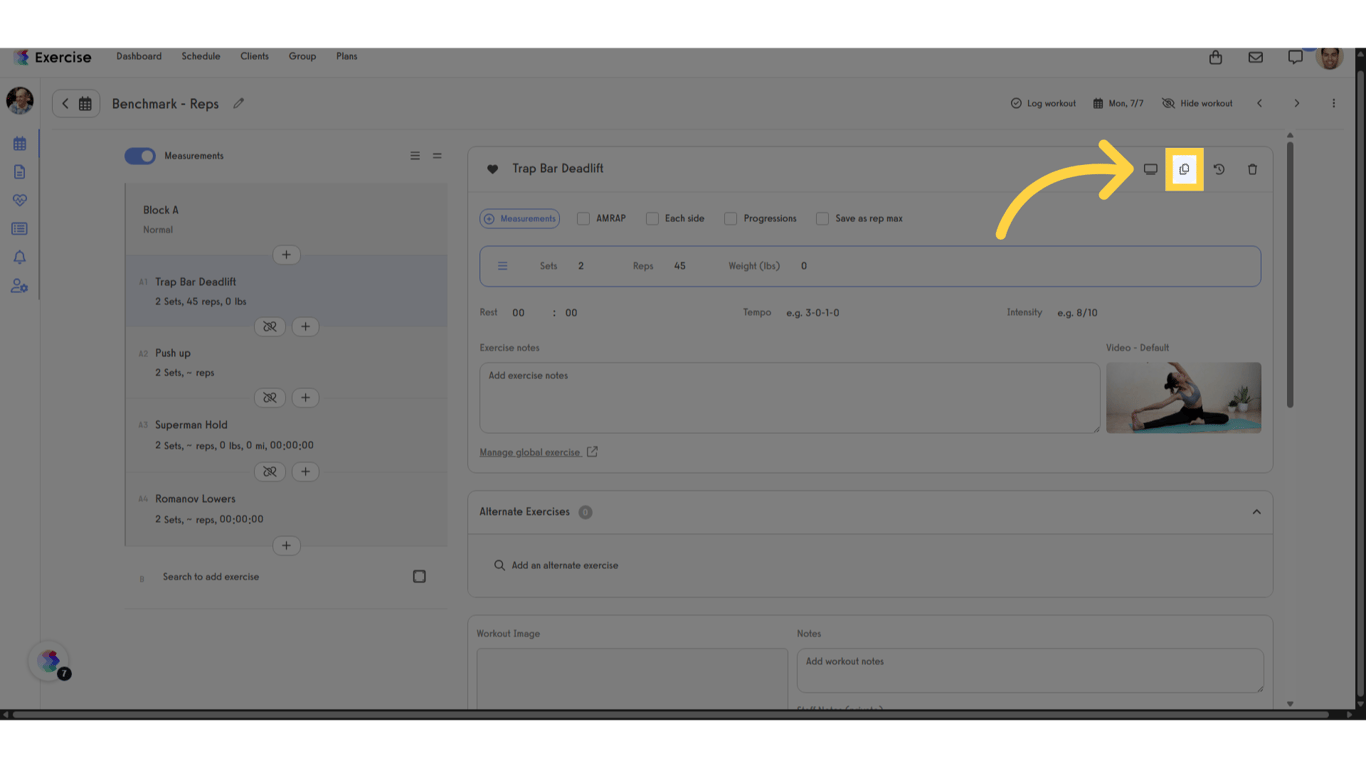The height and width of the screenshot is (768, 1366).
Task: Click the two-line compact view icon
Action: coord(437,156)
